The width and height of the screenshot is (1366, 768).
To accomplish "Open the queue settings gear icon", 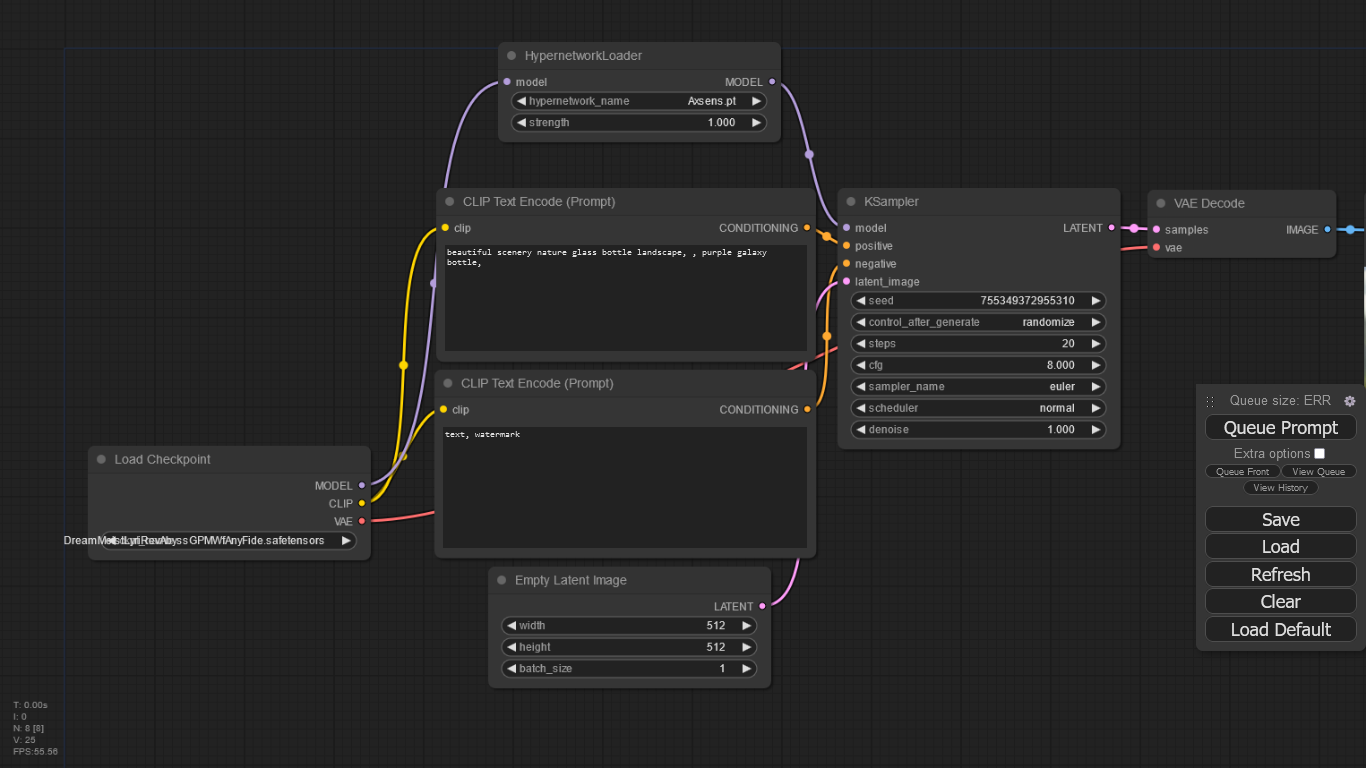I will (1349, 400).
